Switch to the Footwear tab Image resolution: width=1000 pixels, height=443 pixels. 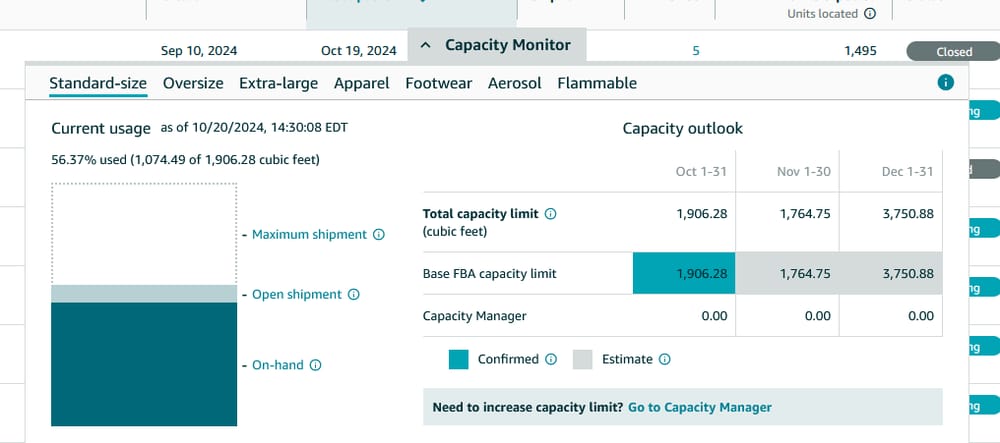pos(438,83)
